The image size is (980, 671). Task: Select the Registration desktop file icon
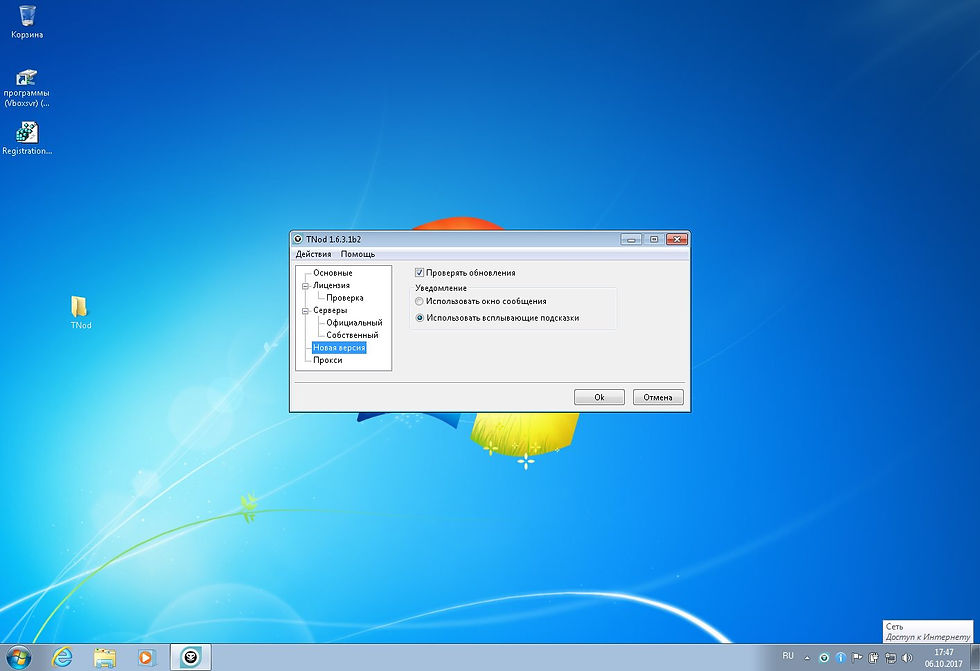27,138
